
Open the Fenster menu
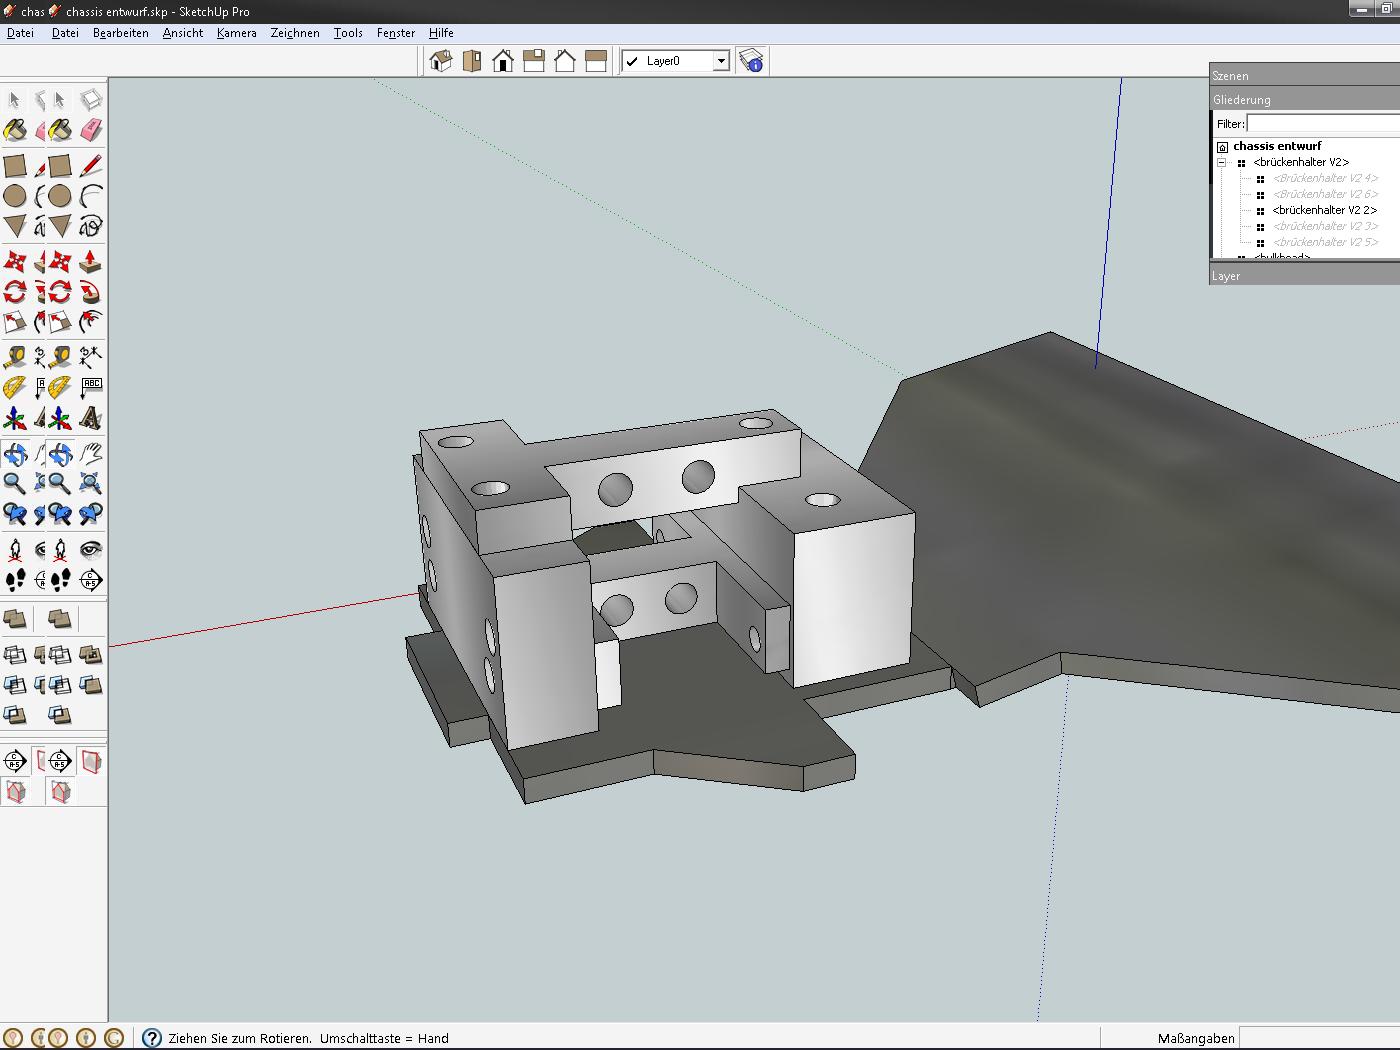(x=396, y=33)
